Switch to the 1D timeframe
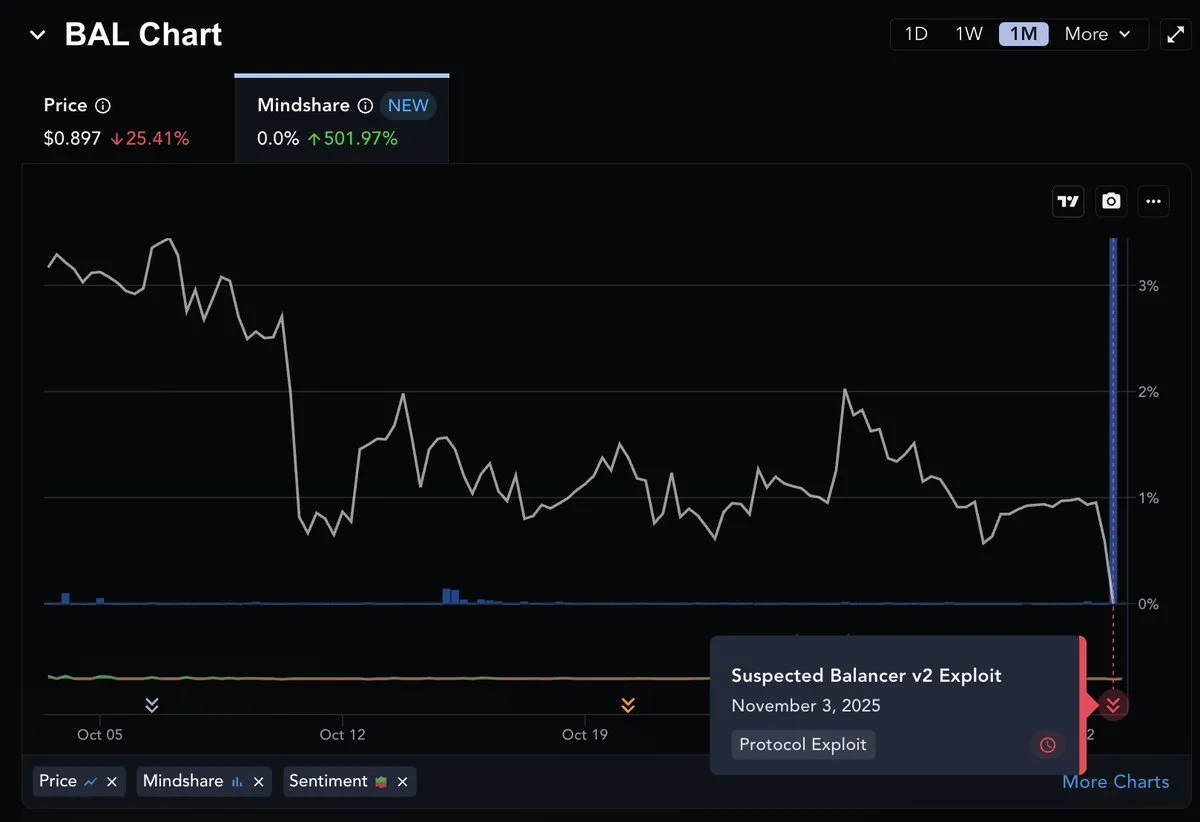 [916, 34]
